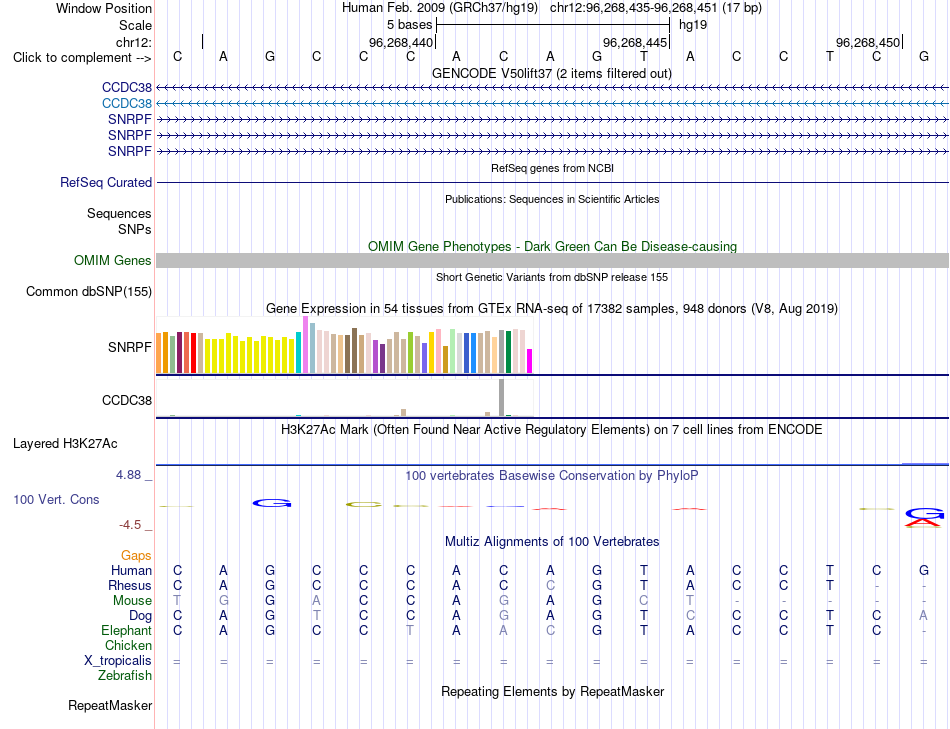Click the 96,268,440 position marker
This screenshot has width=950, height=729.
coord(401,42)
